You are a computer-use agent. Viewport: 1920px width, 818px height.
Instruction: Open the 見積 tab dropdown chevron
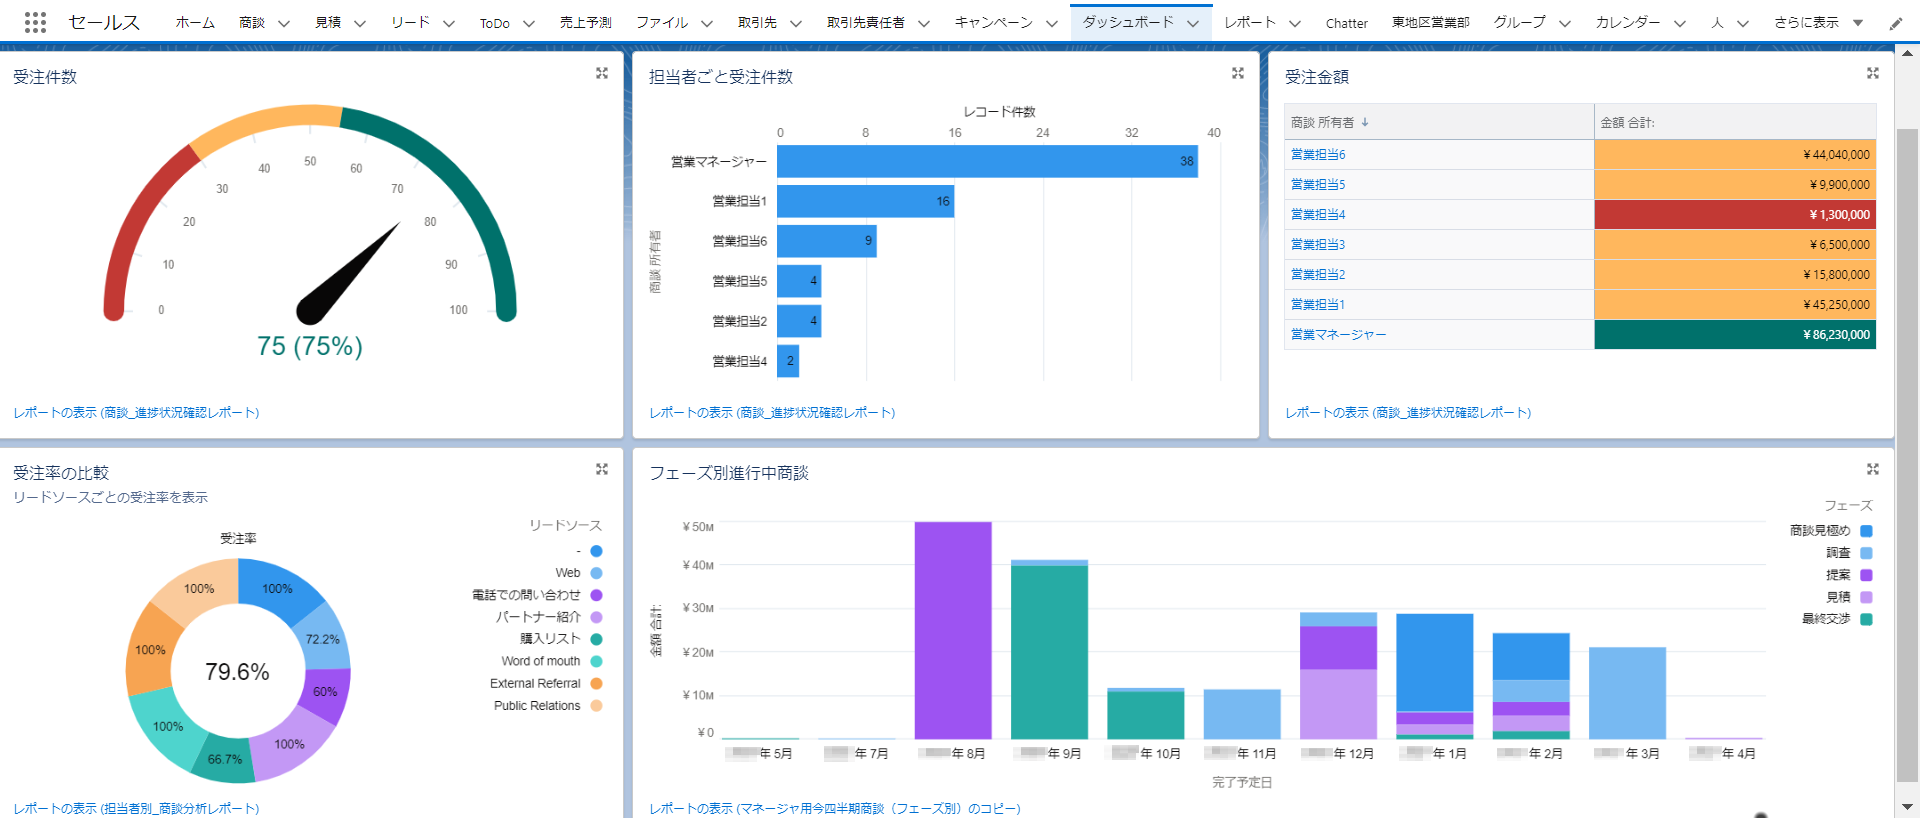(360, 23)
